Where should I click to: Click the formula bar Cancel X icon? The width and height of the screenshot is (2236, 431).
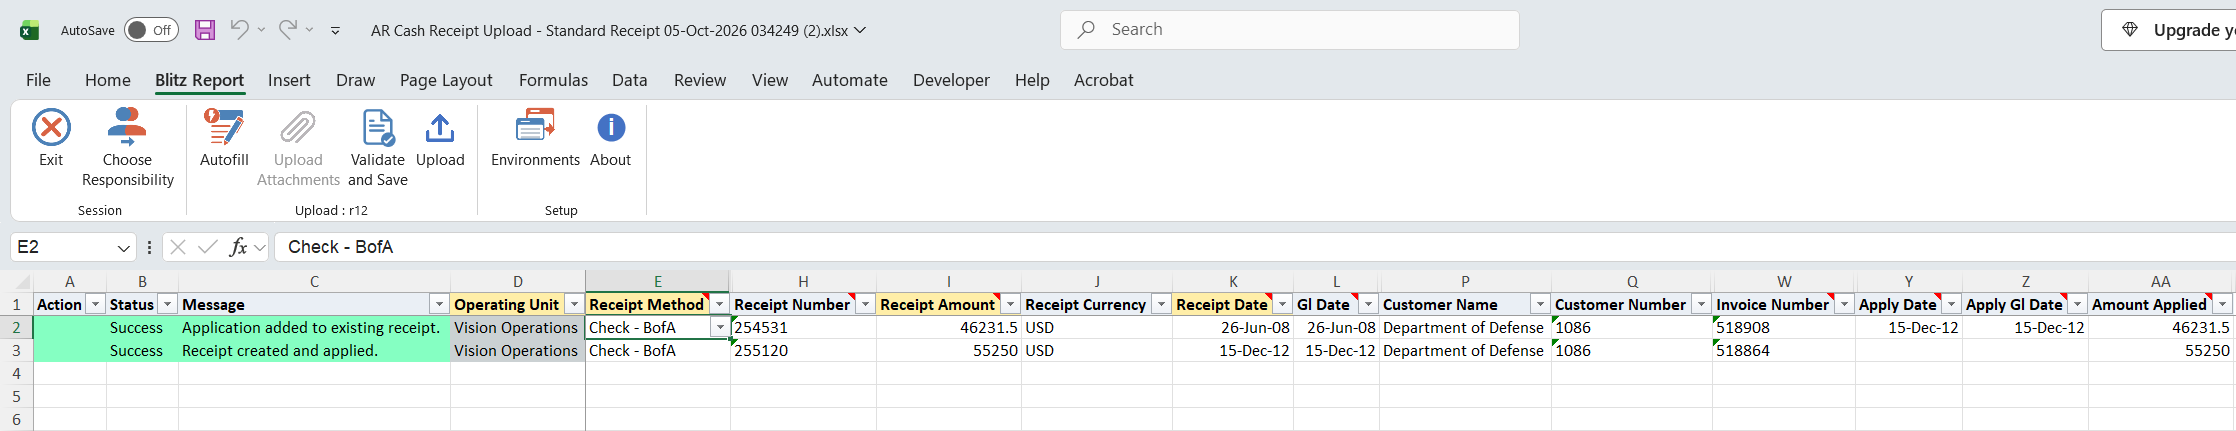(x=178, y=247)
